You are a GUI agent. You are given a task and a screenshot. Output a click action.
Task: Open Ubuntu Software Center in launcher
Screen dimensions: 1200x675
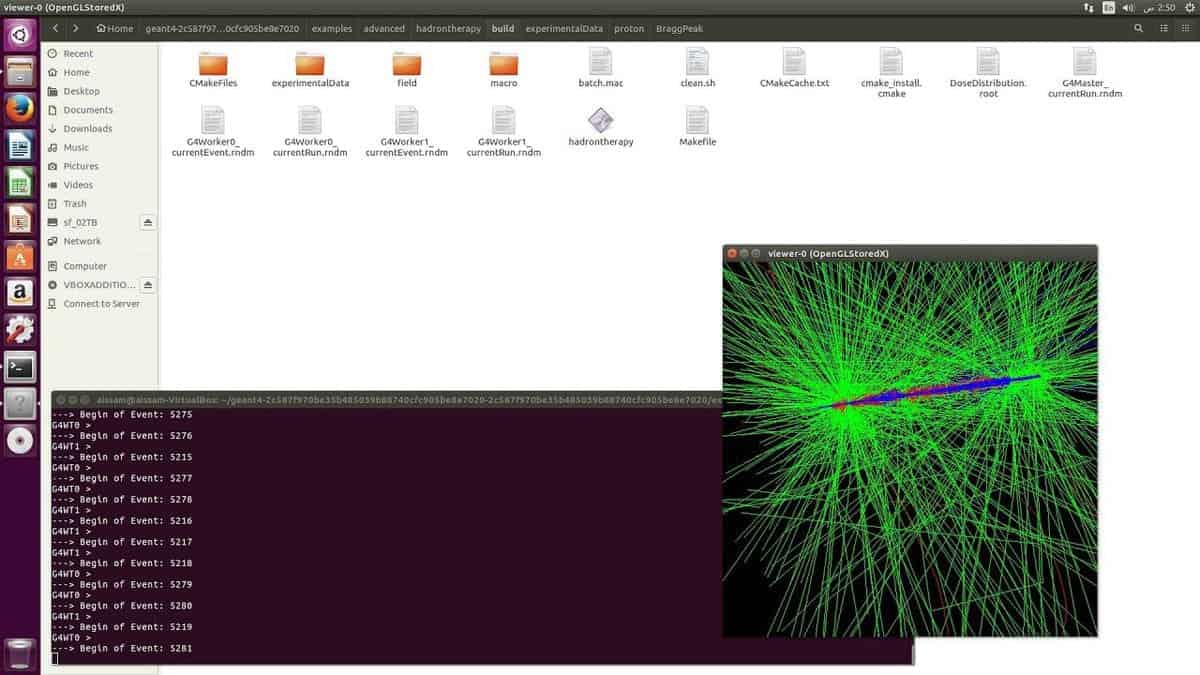click(20, 256)
